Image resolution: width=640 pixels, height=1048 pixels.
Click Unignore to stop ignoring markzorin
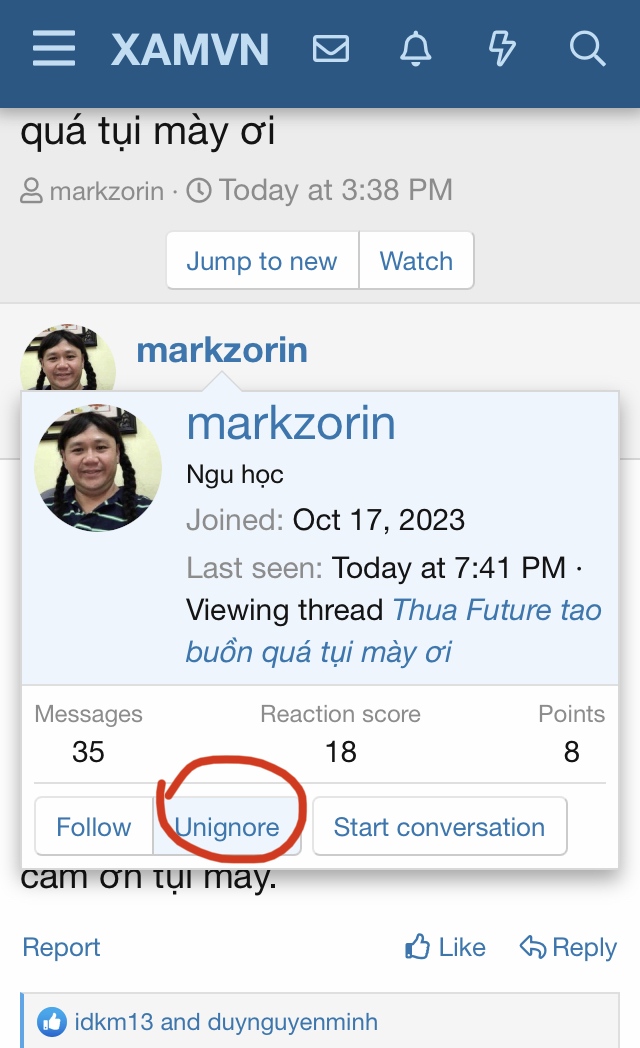tap(227, 827)
